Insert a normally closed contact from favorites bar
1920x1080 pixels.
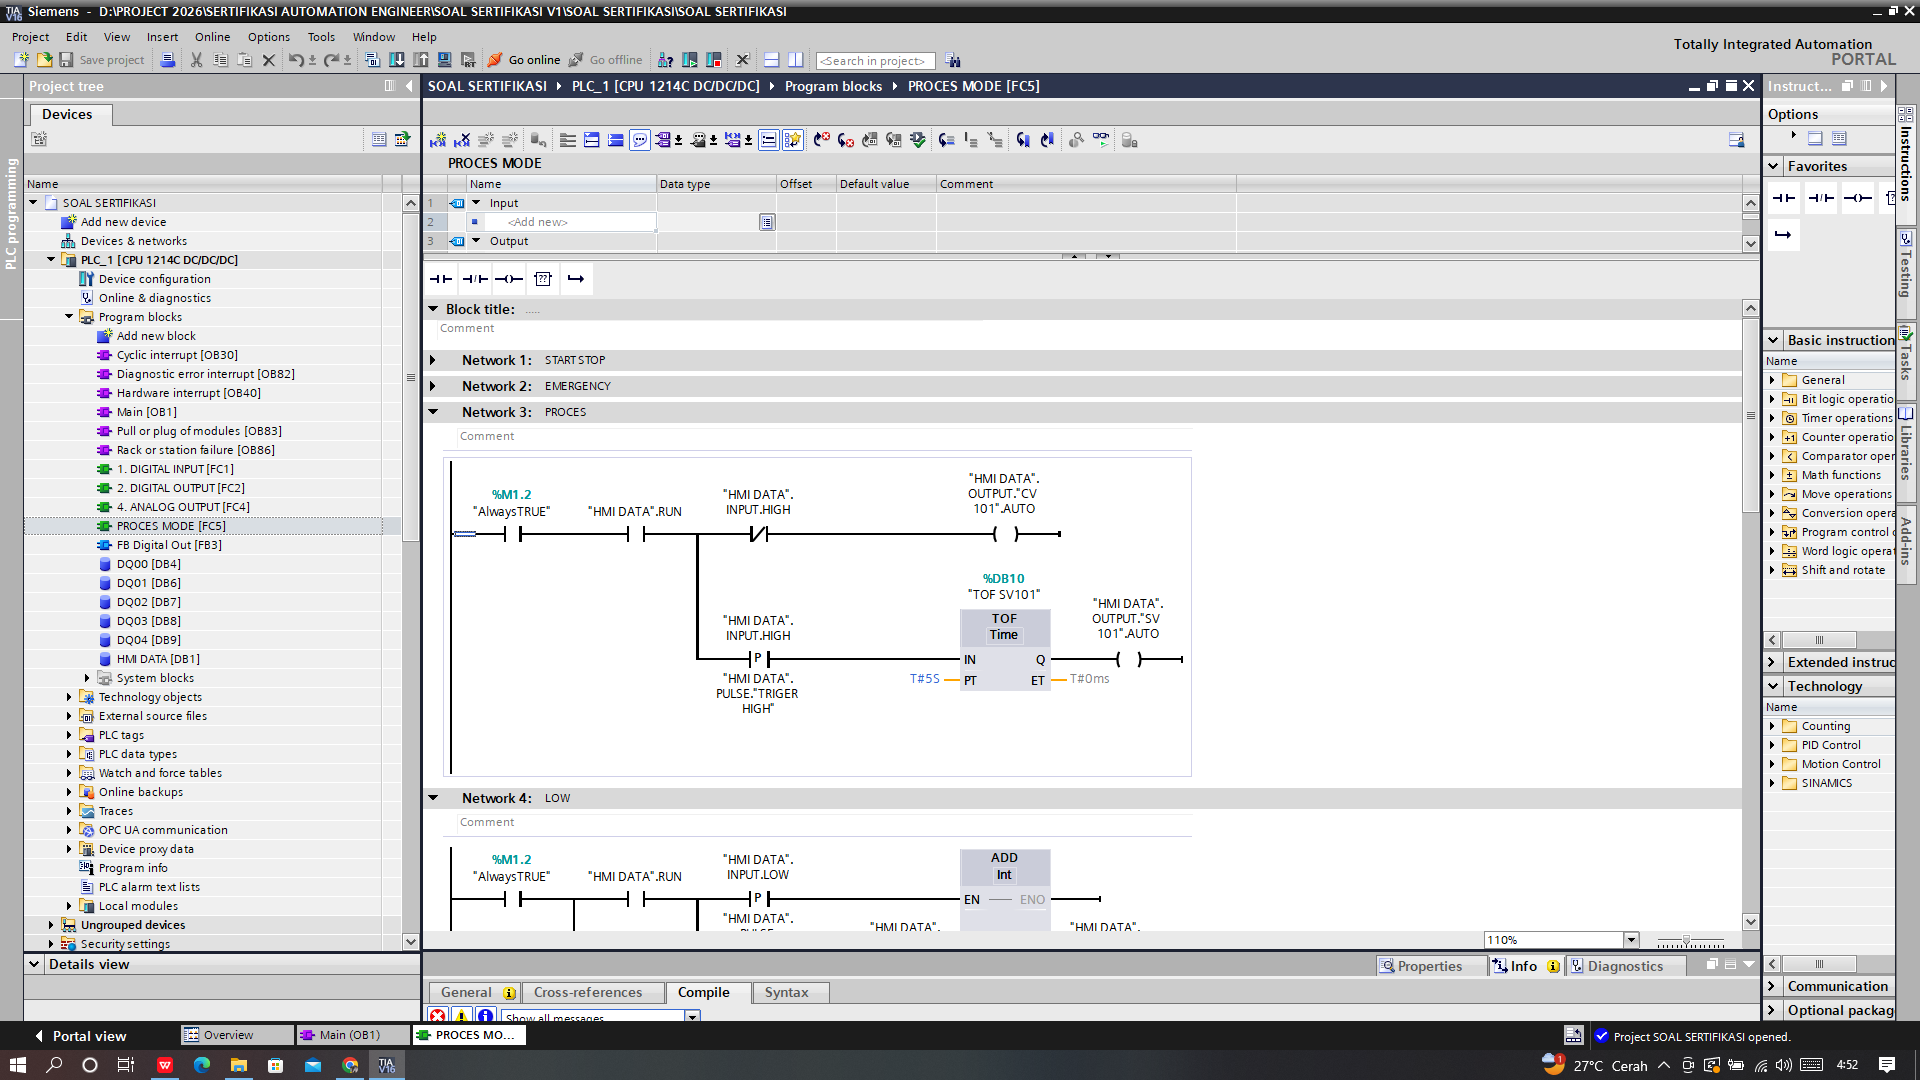click(475, 279)
